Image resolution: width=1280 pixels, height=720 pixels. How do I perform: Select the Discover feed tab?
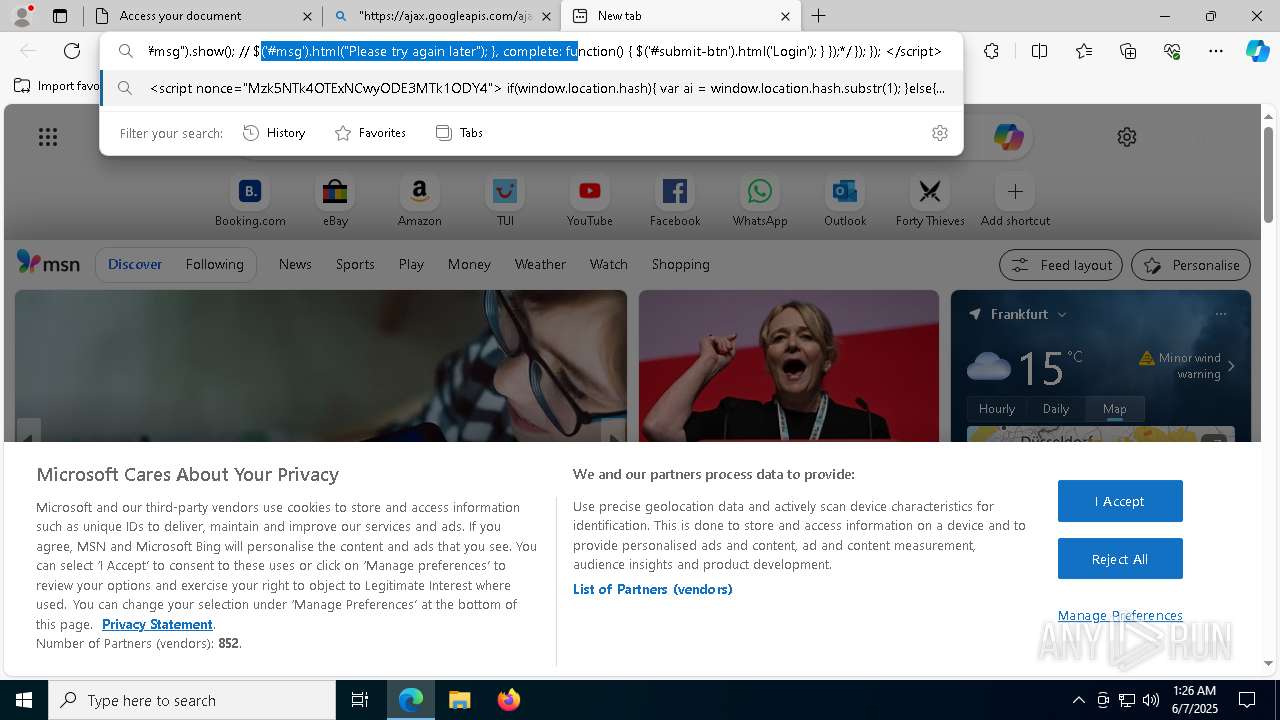pos(135,265)
